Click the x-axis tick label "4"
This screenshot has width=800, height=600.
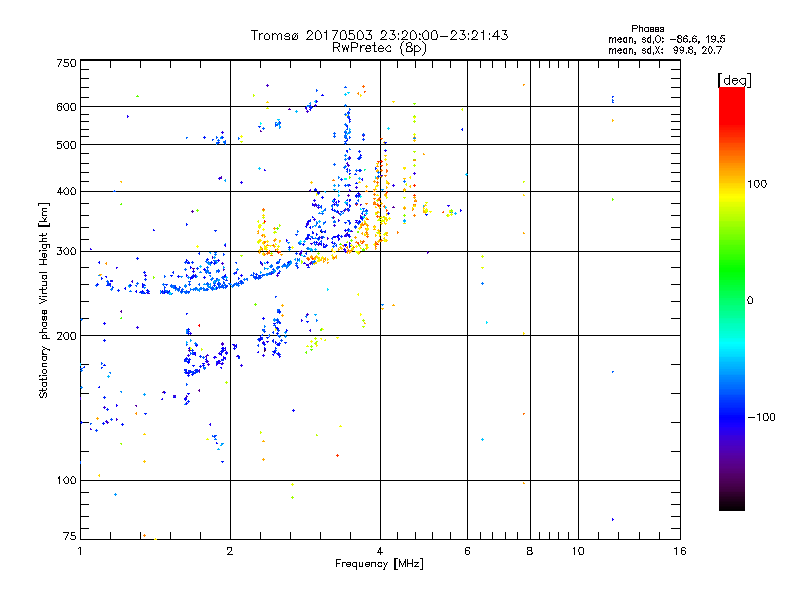tap(380, 551)
